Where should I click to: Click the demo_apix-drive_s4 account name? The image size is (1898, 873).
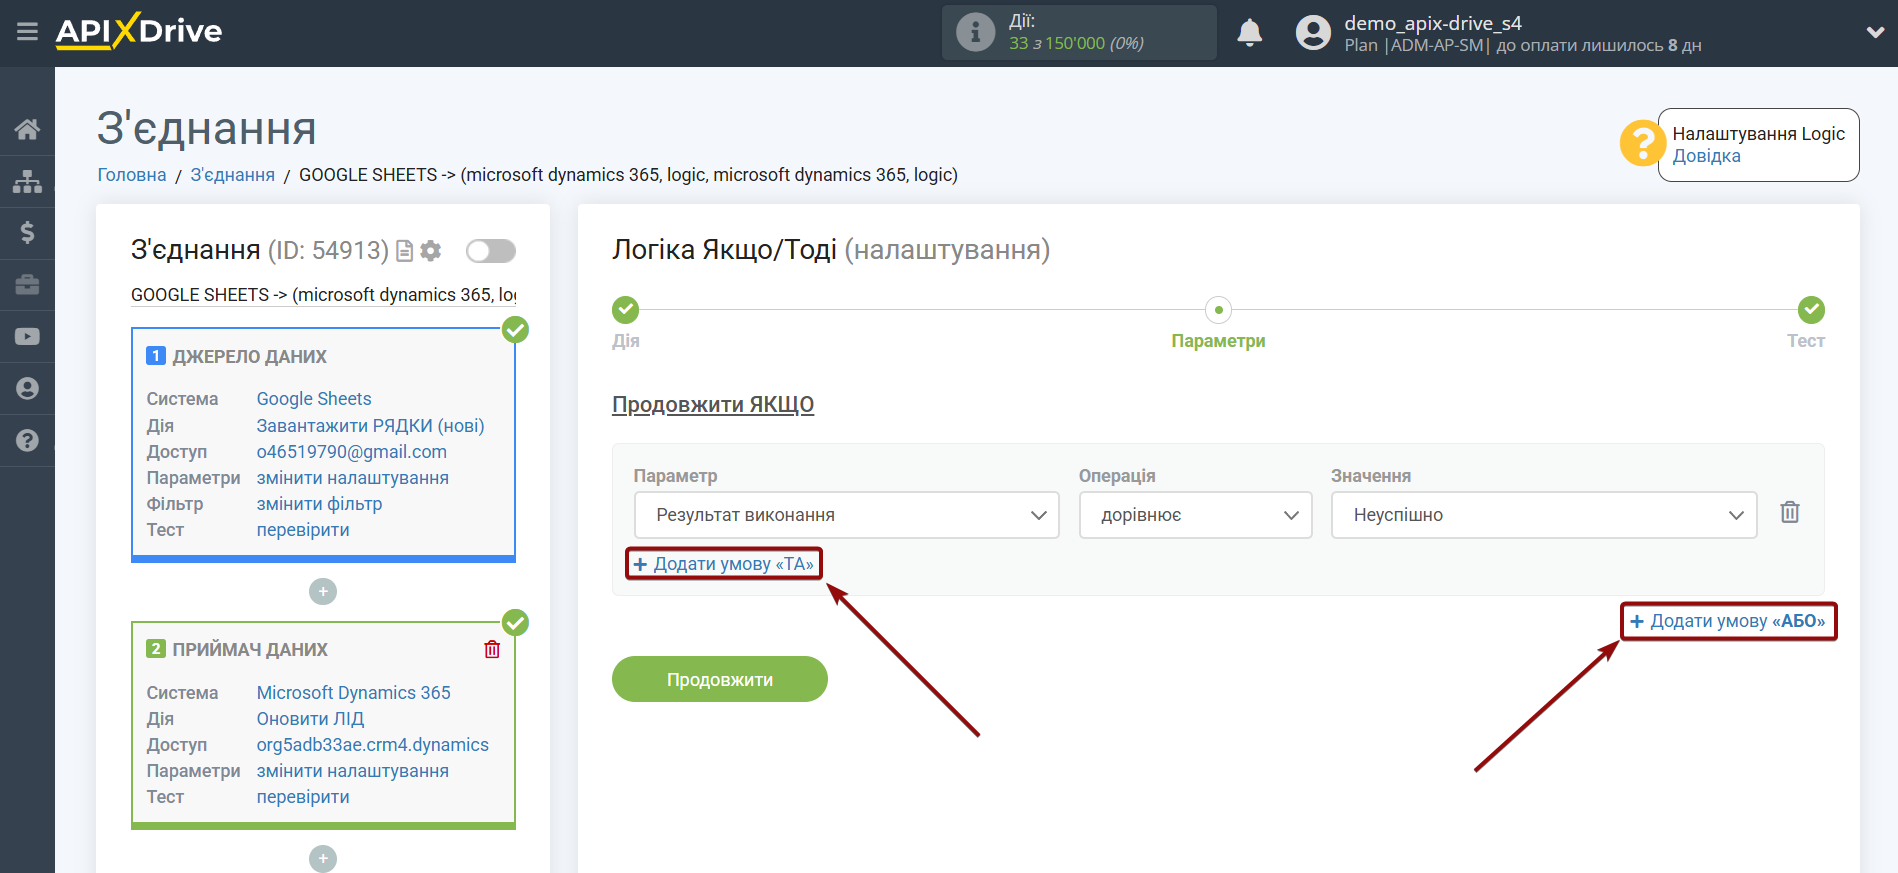[x=1433, y=23]
